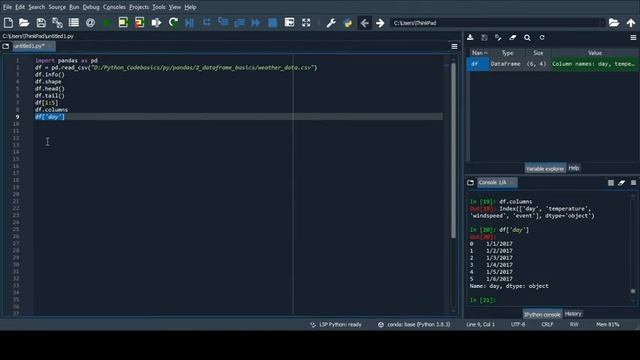Open the View menu
This screenshot has width=640, height=360.
point(175,7)
